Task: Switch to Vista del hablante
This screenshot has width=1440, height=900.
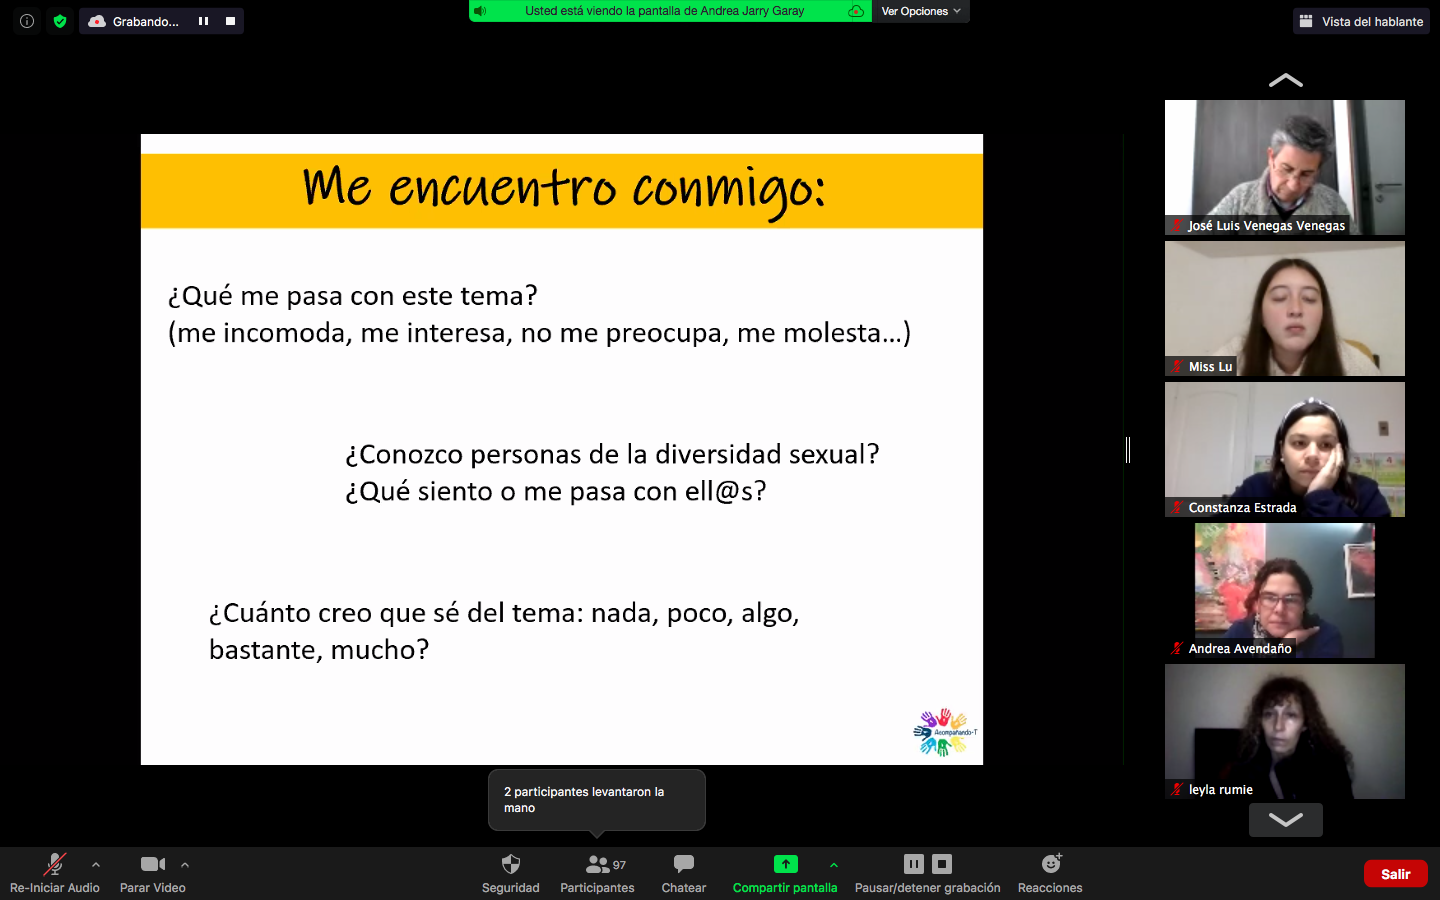Action: pos(1361,21)
